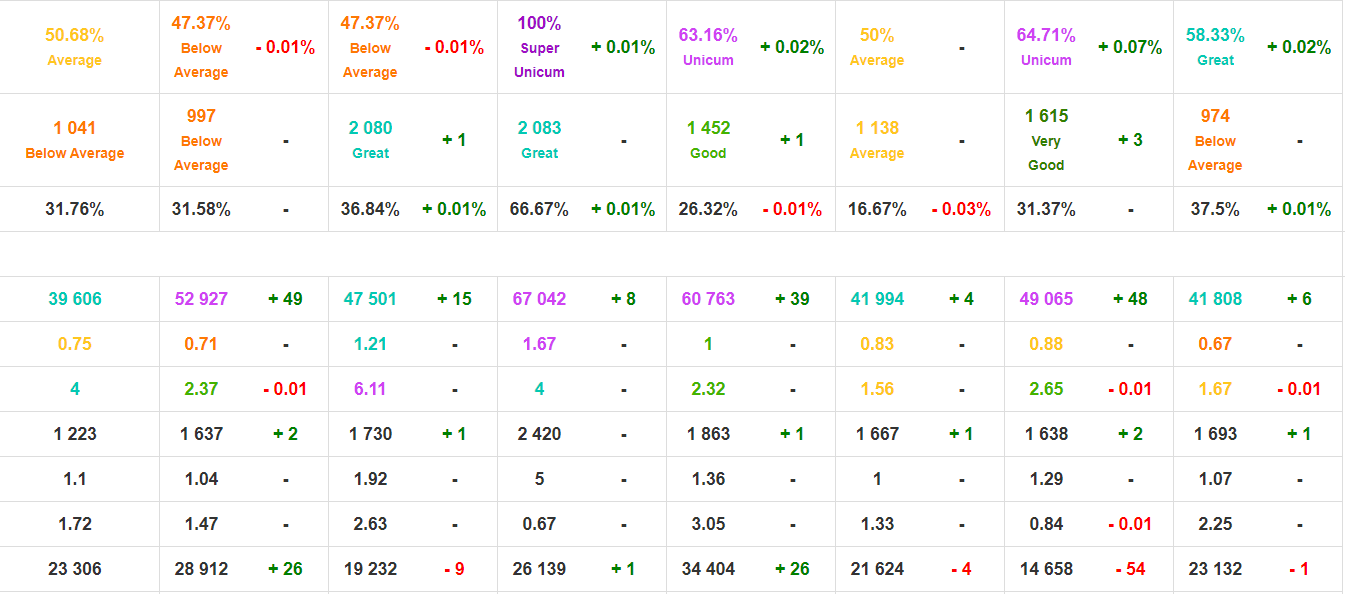
Task: Select the 58.33% Great cell
Action: (1215, 47)
